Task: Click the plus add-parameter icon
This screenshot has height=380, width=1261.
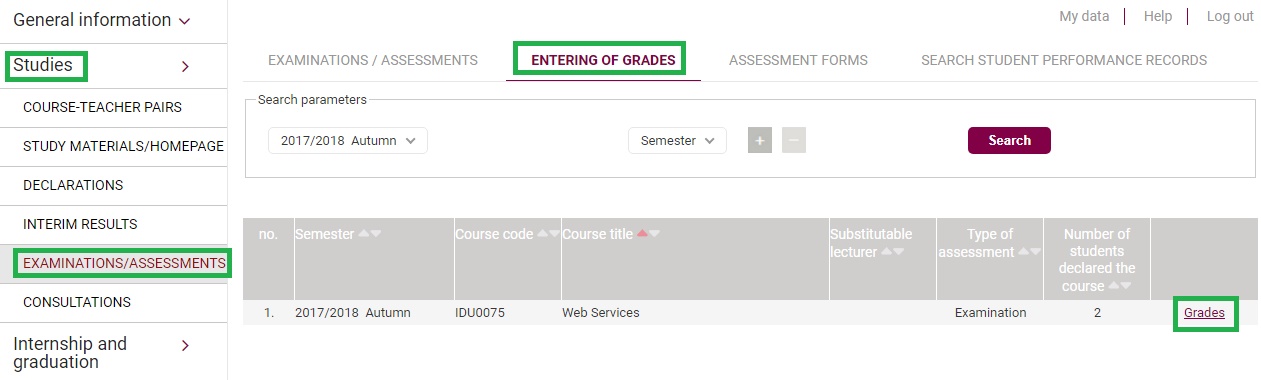Action: [x=760, y=141]
